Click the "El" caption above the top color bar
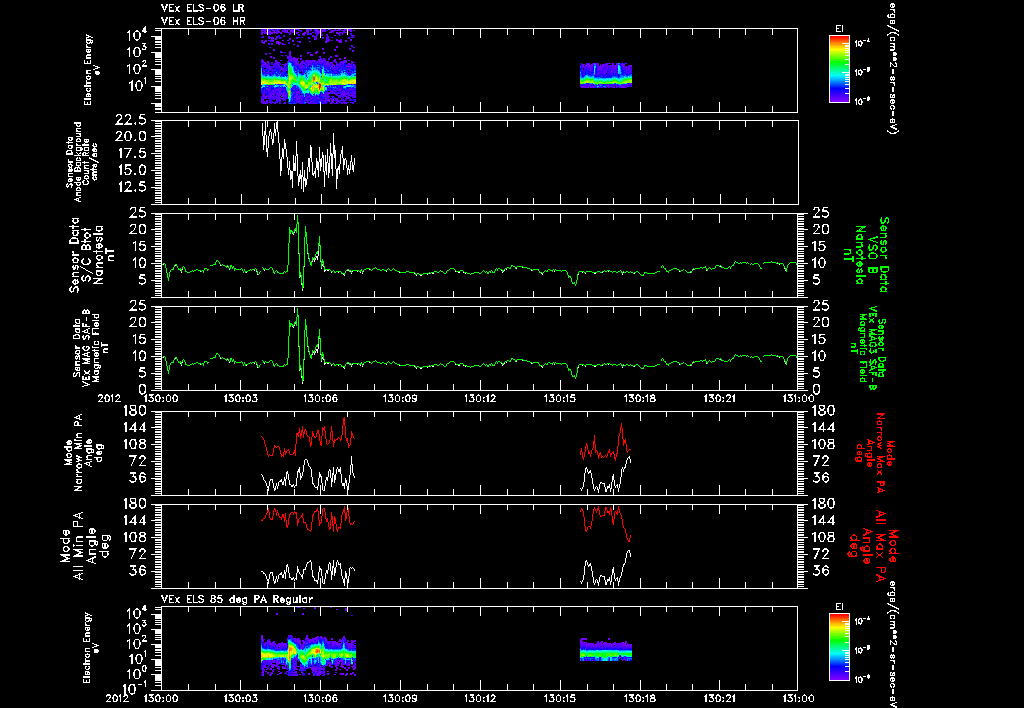 point(839,28)
